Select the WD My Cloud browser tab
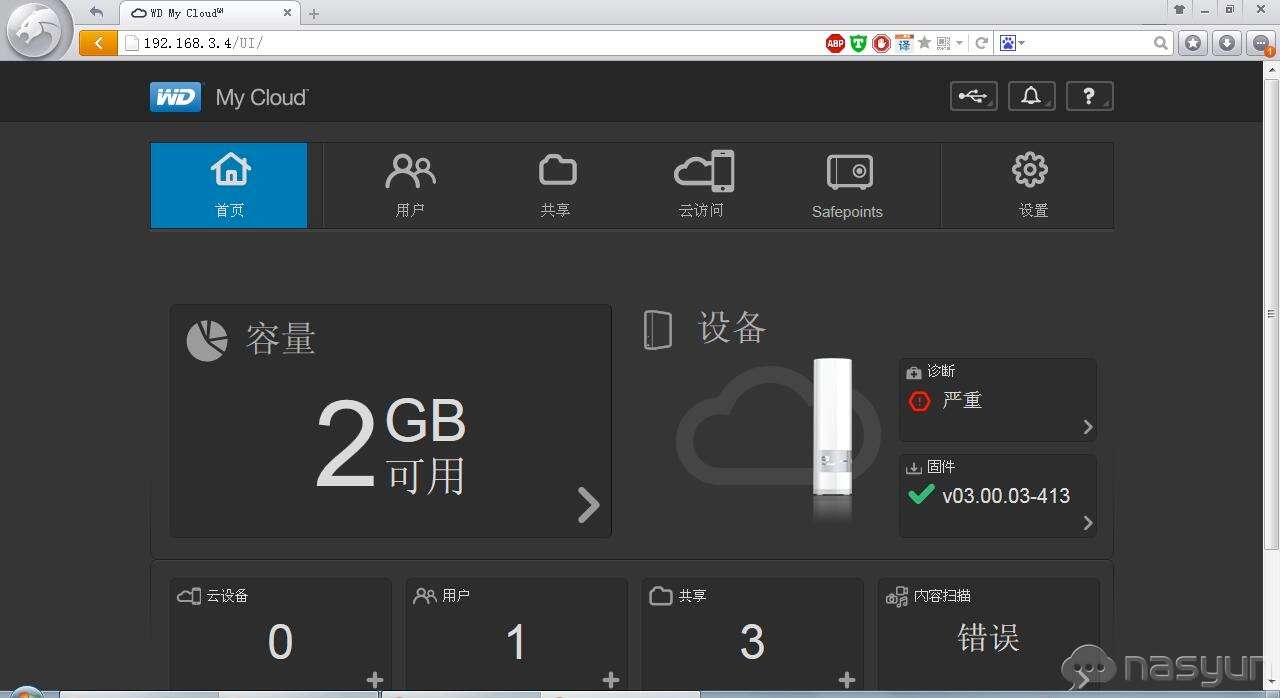 point(210,13)
